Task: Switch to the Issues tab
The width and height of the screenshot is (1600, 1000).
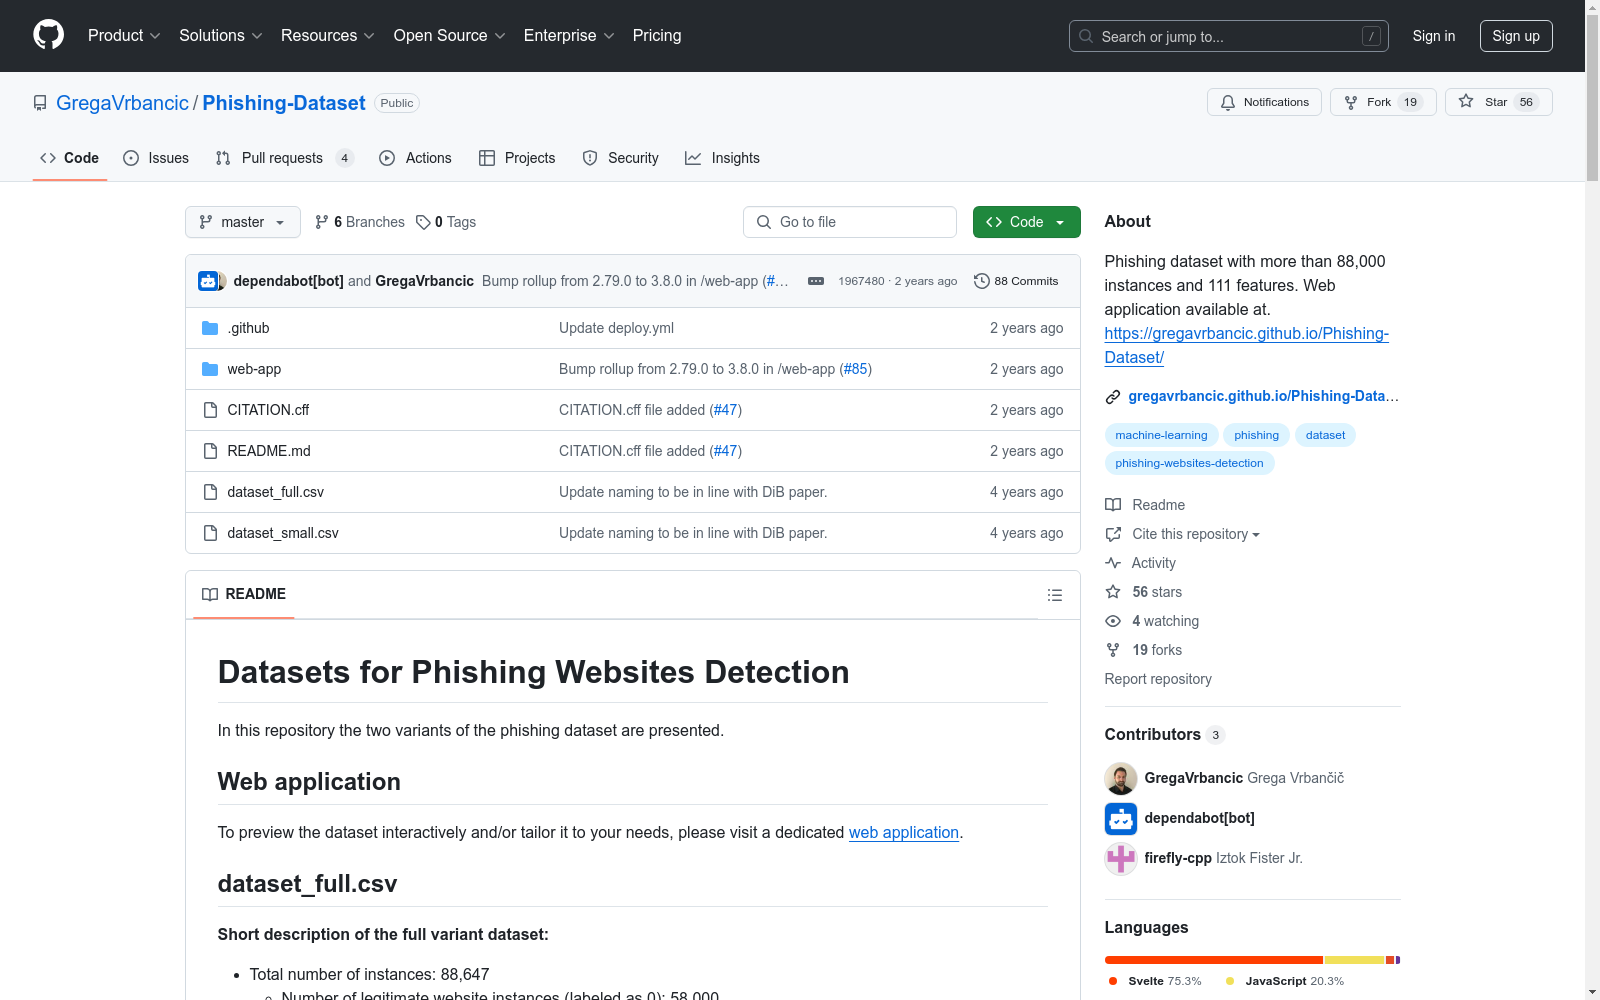Action: (156, 158)
